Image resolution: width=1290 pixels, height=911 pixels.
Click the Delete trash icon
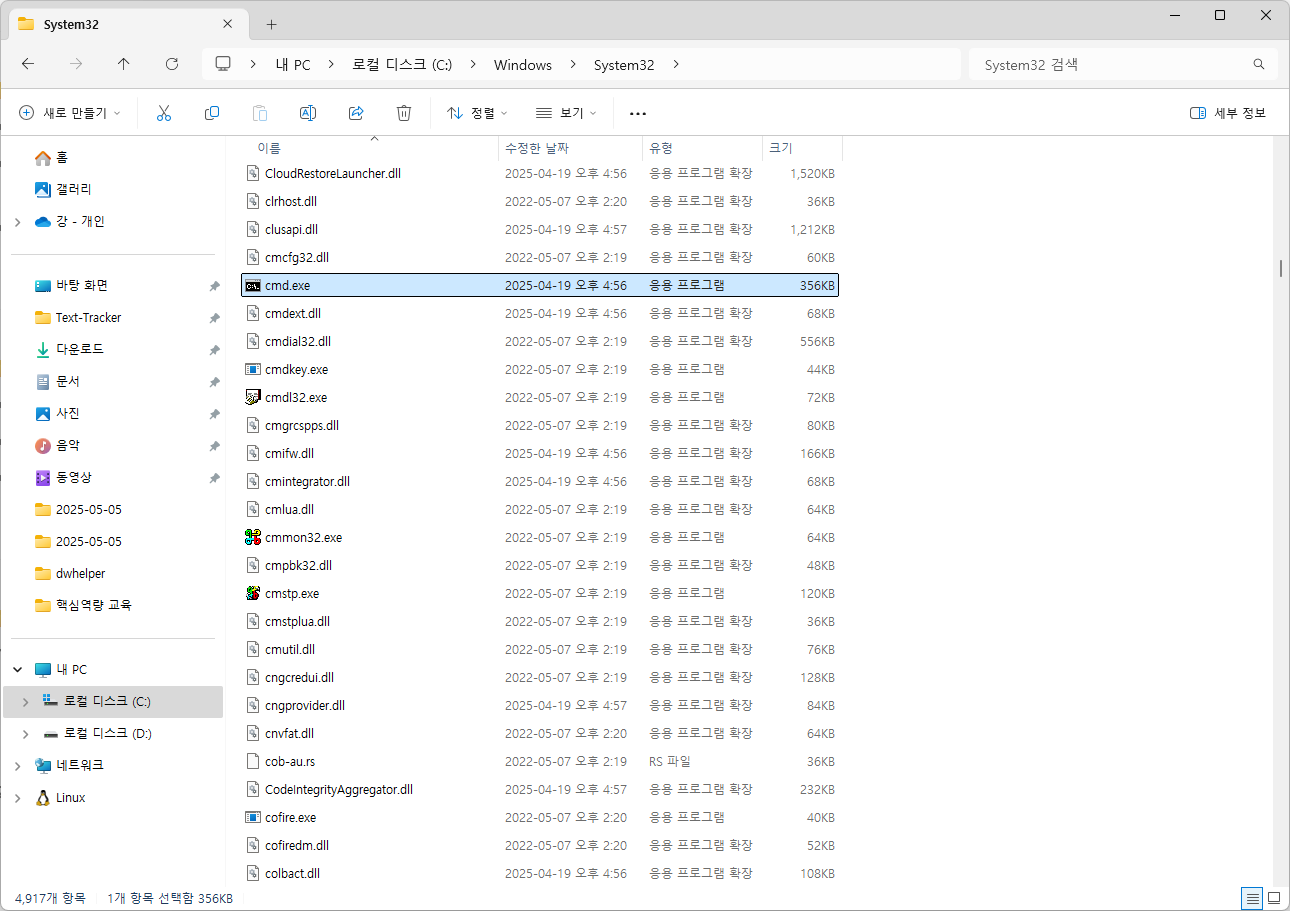tap(404, 113)
